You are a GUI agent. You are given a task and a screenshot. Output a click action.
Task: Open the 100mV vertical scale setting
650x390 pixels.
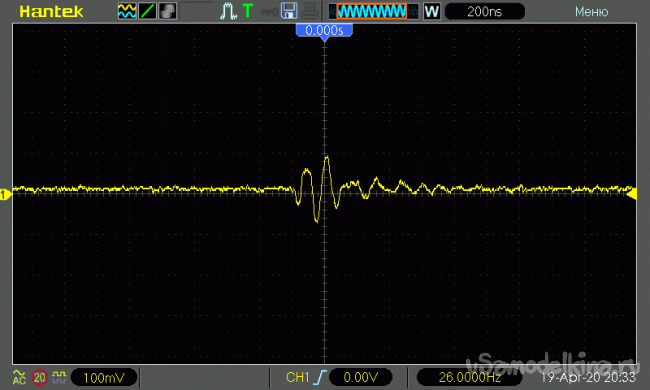point(104,378)
